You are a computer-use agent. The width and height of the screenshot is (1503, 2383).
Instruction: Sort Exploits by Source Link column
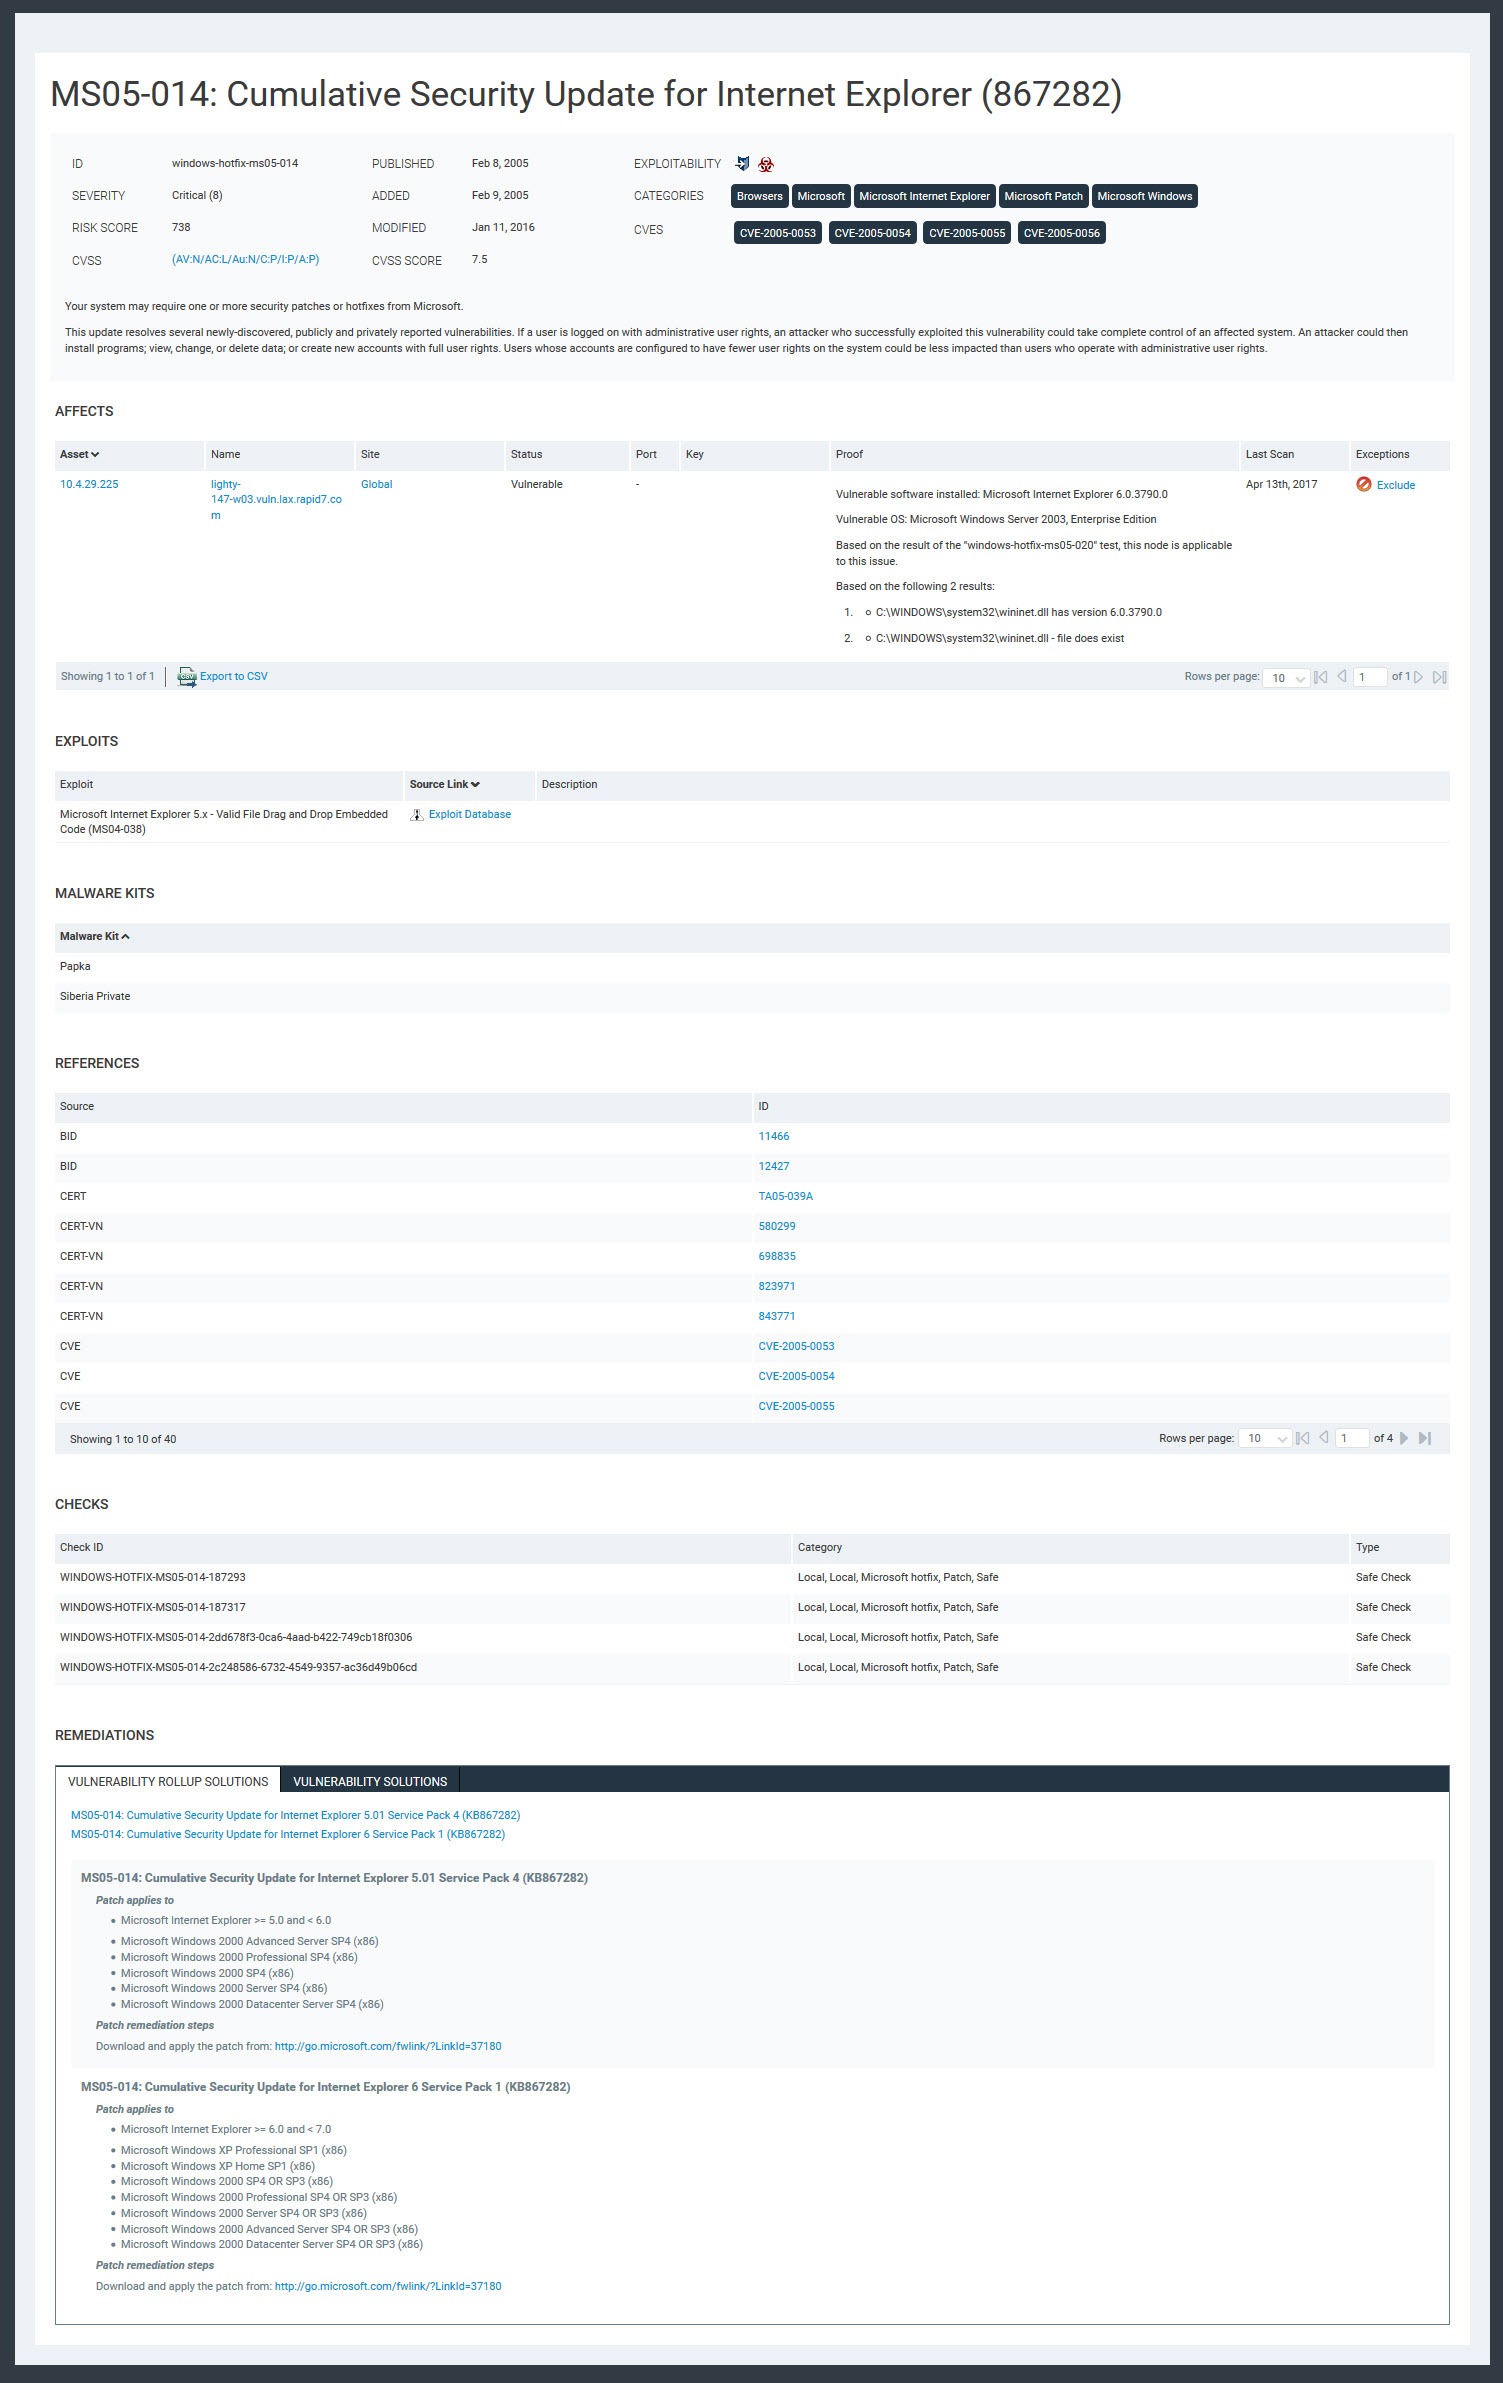coord(444,785)
